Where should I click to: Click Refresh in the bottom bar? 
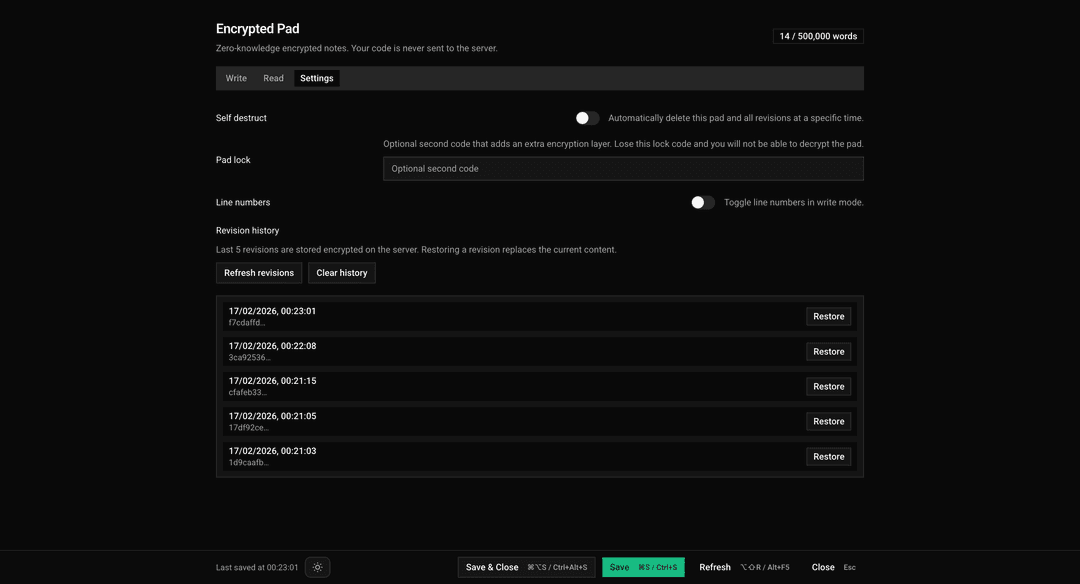point(715,567)
